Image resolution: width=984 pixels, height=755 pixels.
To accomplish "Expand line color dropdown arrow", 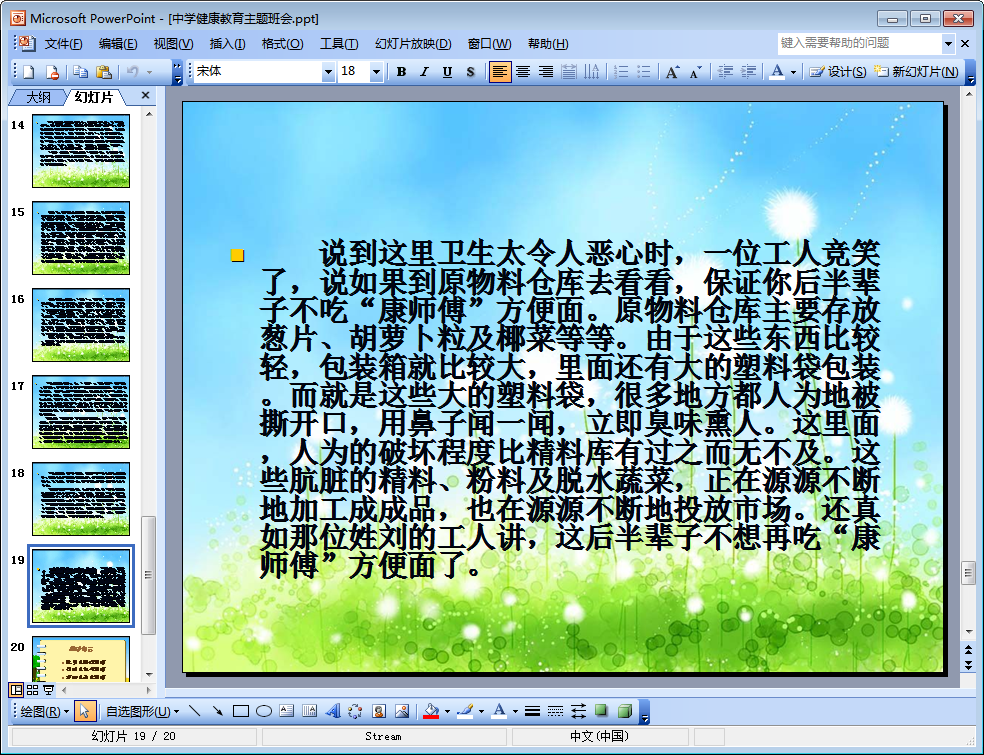I will click(481, 711).
